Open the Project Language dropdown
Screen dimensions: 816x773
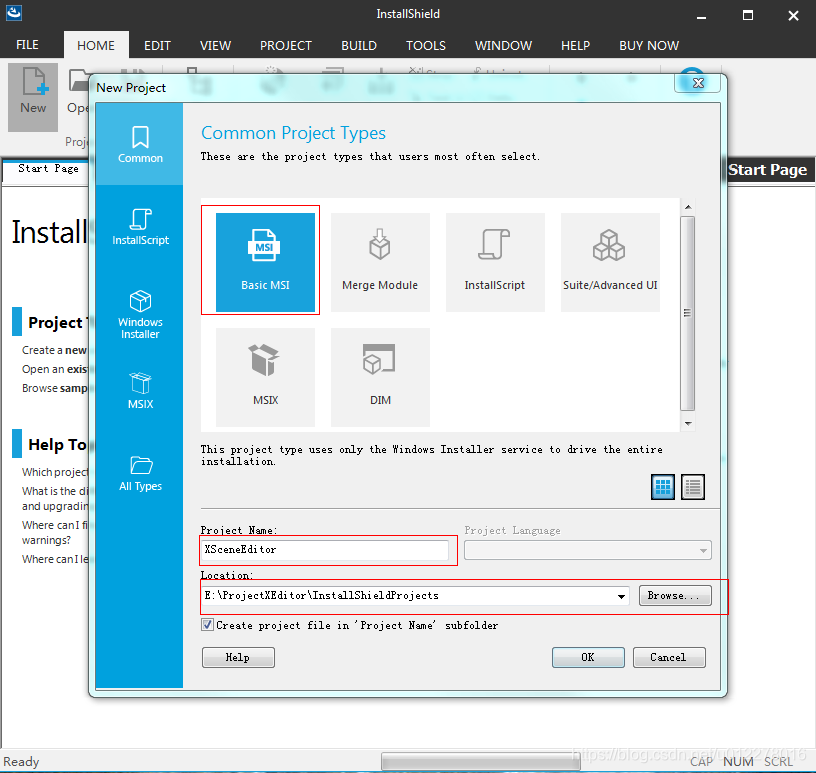coord(703,550)
